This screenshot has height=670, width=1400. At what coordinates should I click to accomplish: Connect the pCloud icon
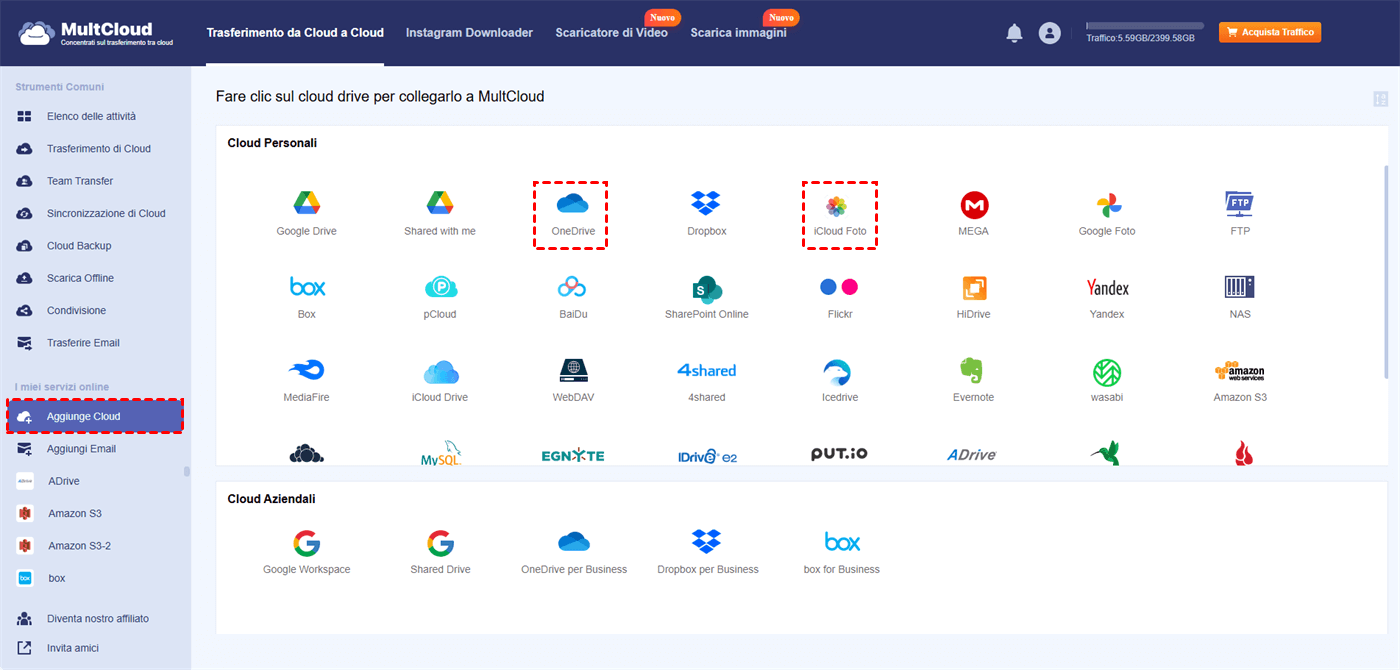pyautogui.click(x=440, y=288)
